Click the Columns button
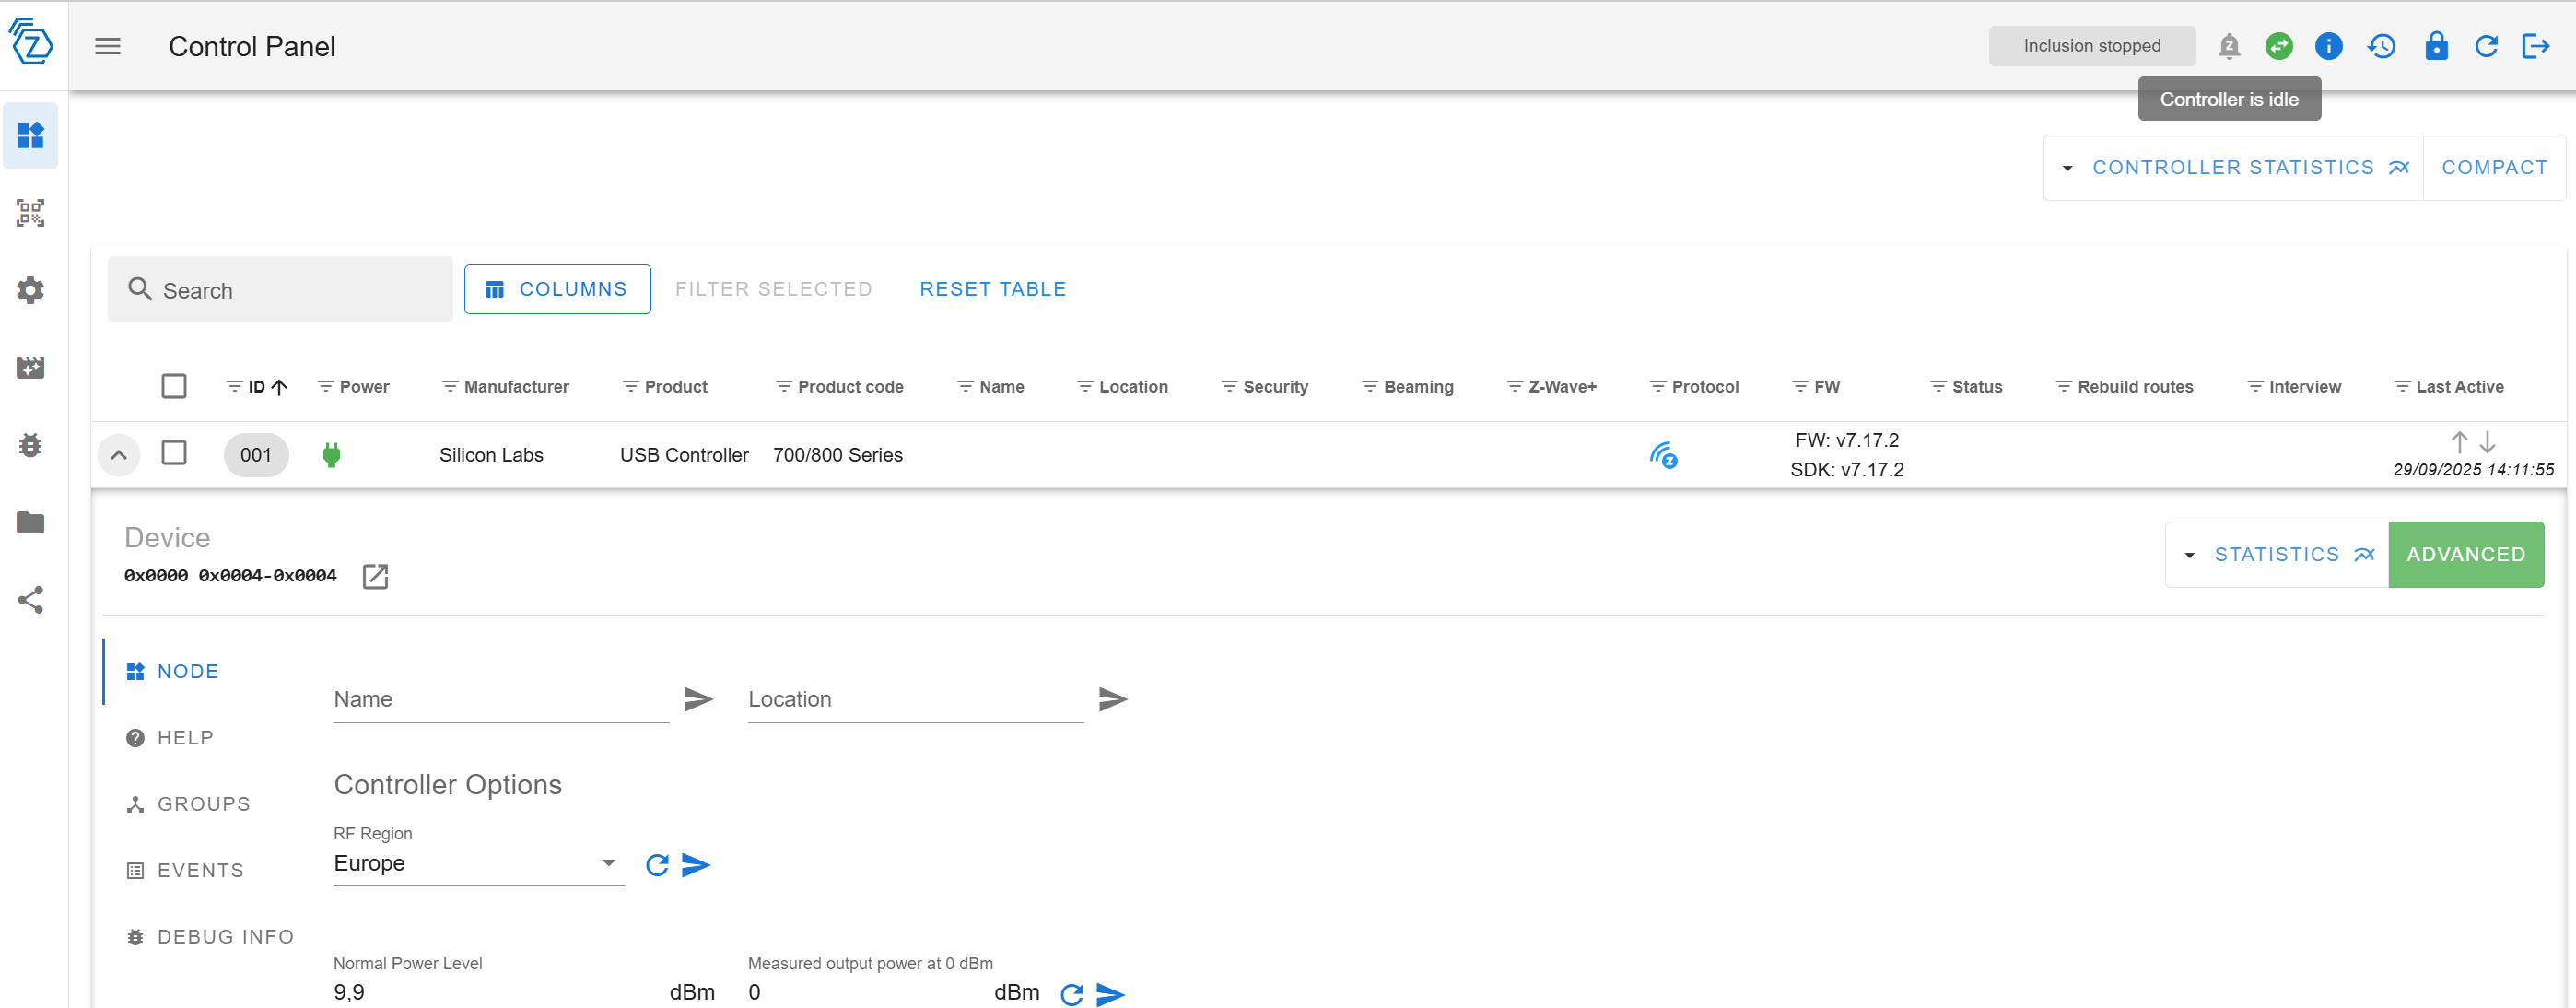This screenshot has width=2576, height=1008. pyautogui.click(x=557, y=289)
